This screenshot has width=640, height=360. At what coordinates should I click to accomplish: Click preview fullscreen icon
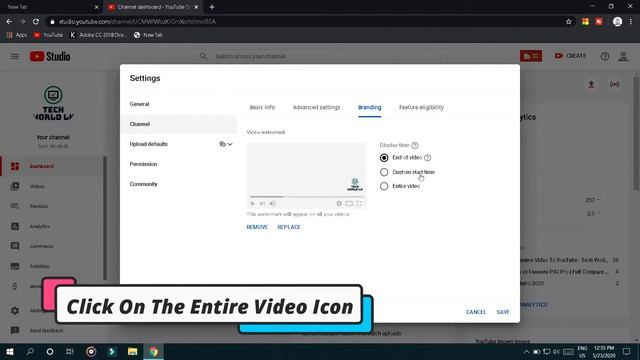pos(359,203)
